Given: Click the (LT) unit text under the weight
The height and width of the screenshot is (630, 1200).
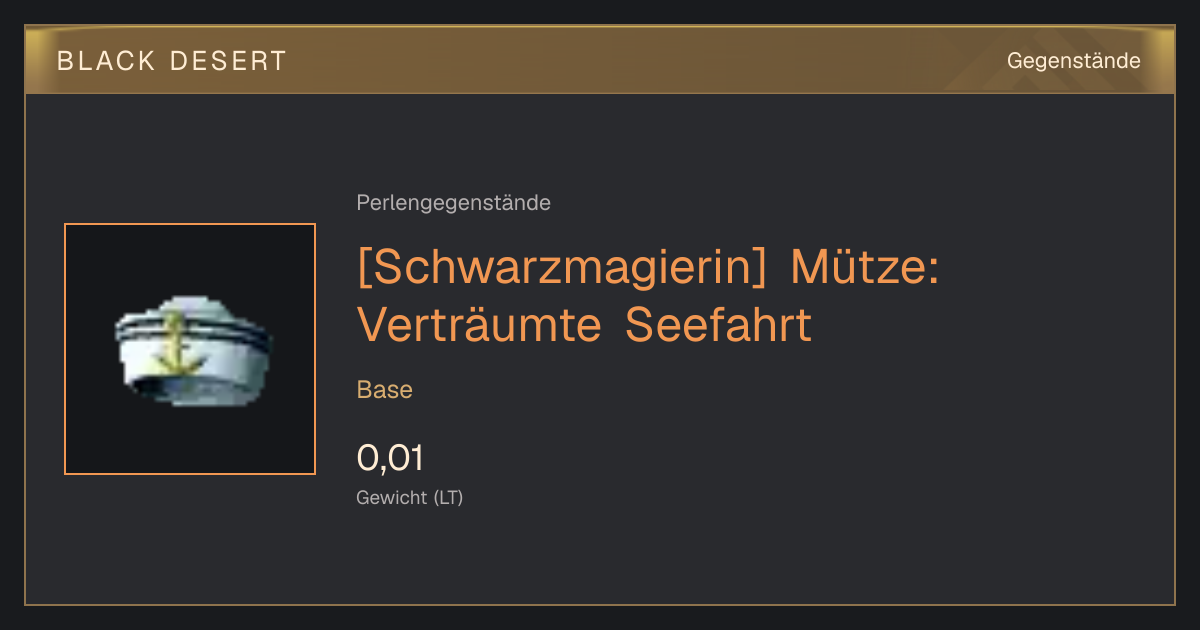Looking at the screenshot, I should [x=448, y=498].
